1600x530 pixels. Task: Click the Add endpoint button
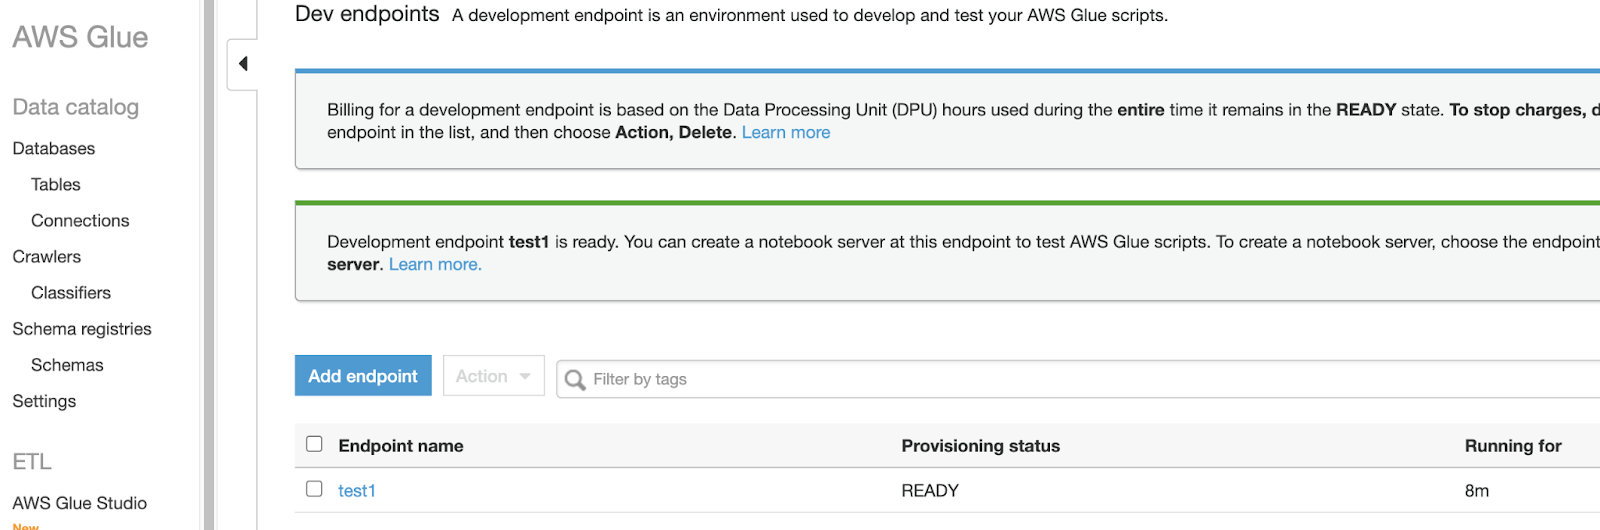[x=363, y=376]
